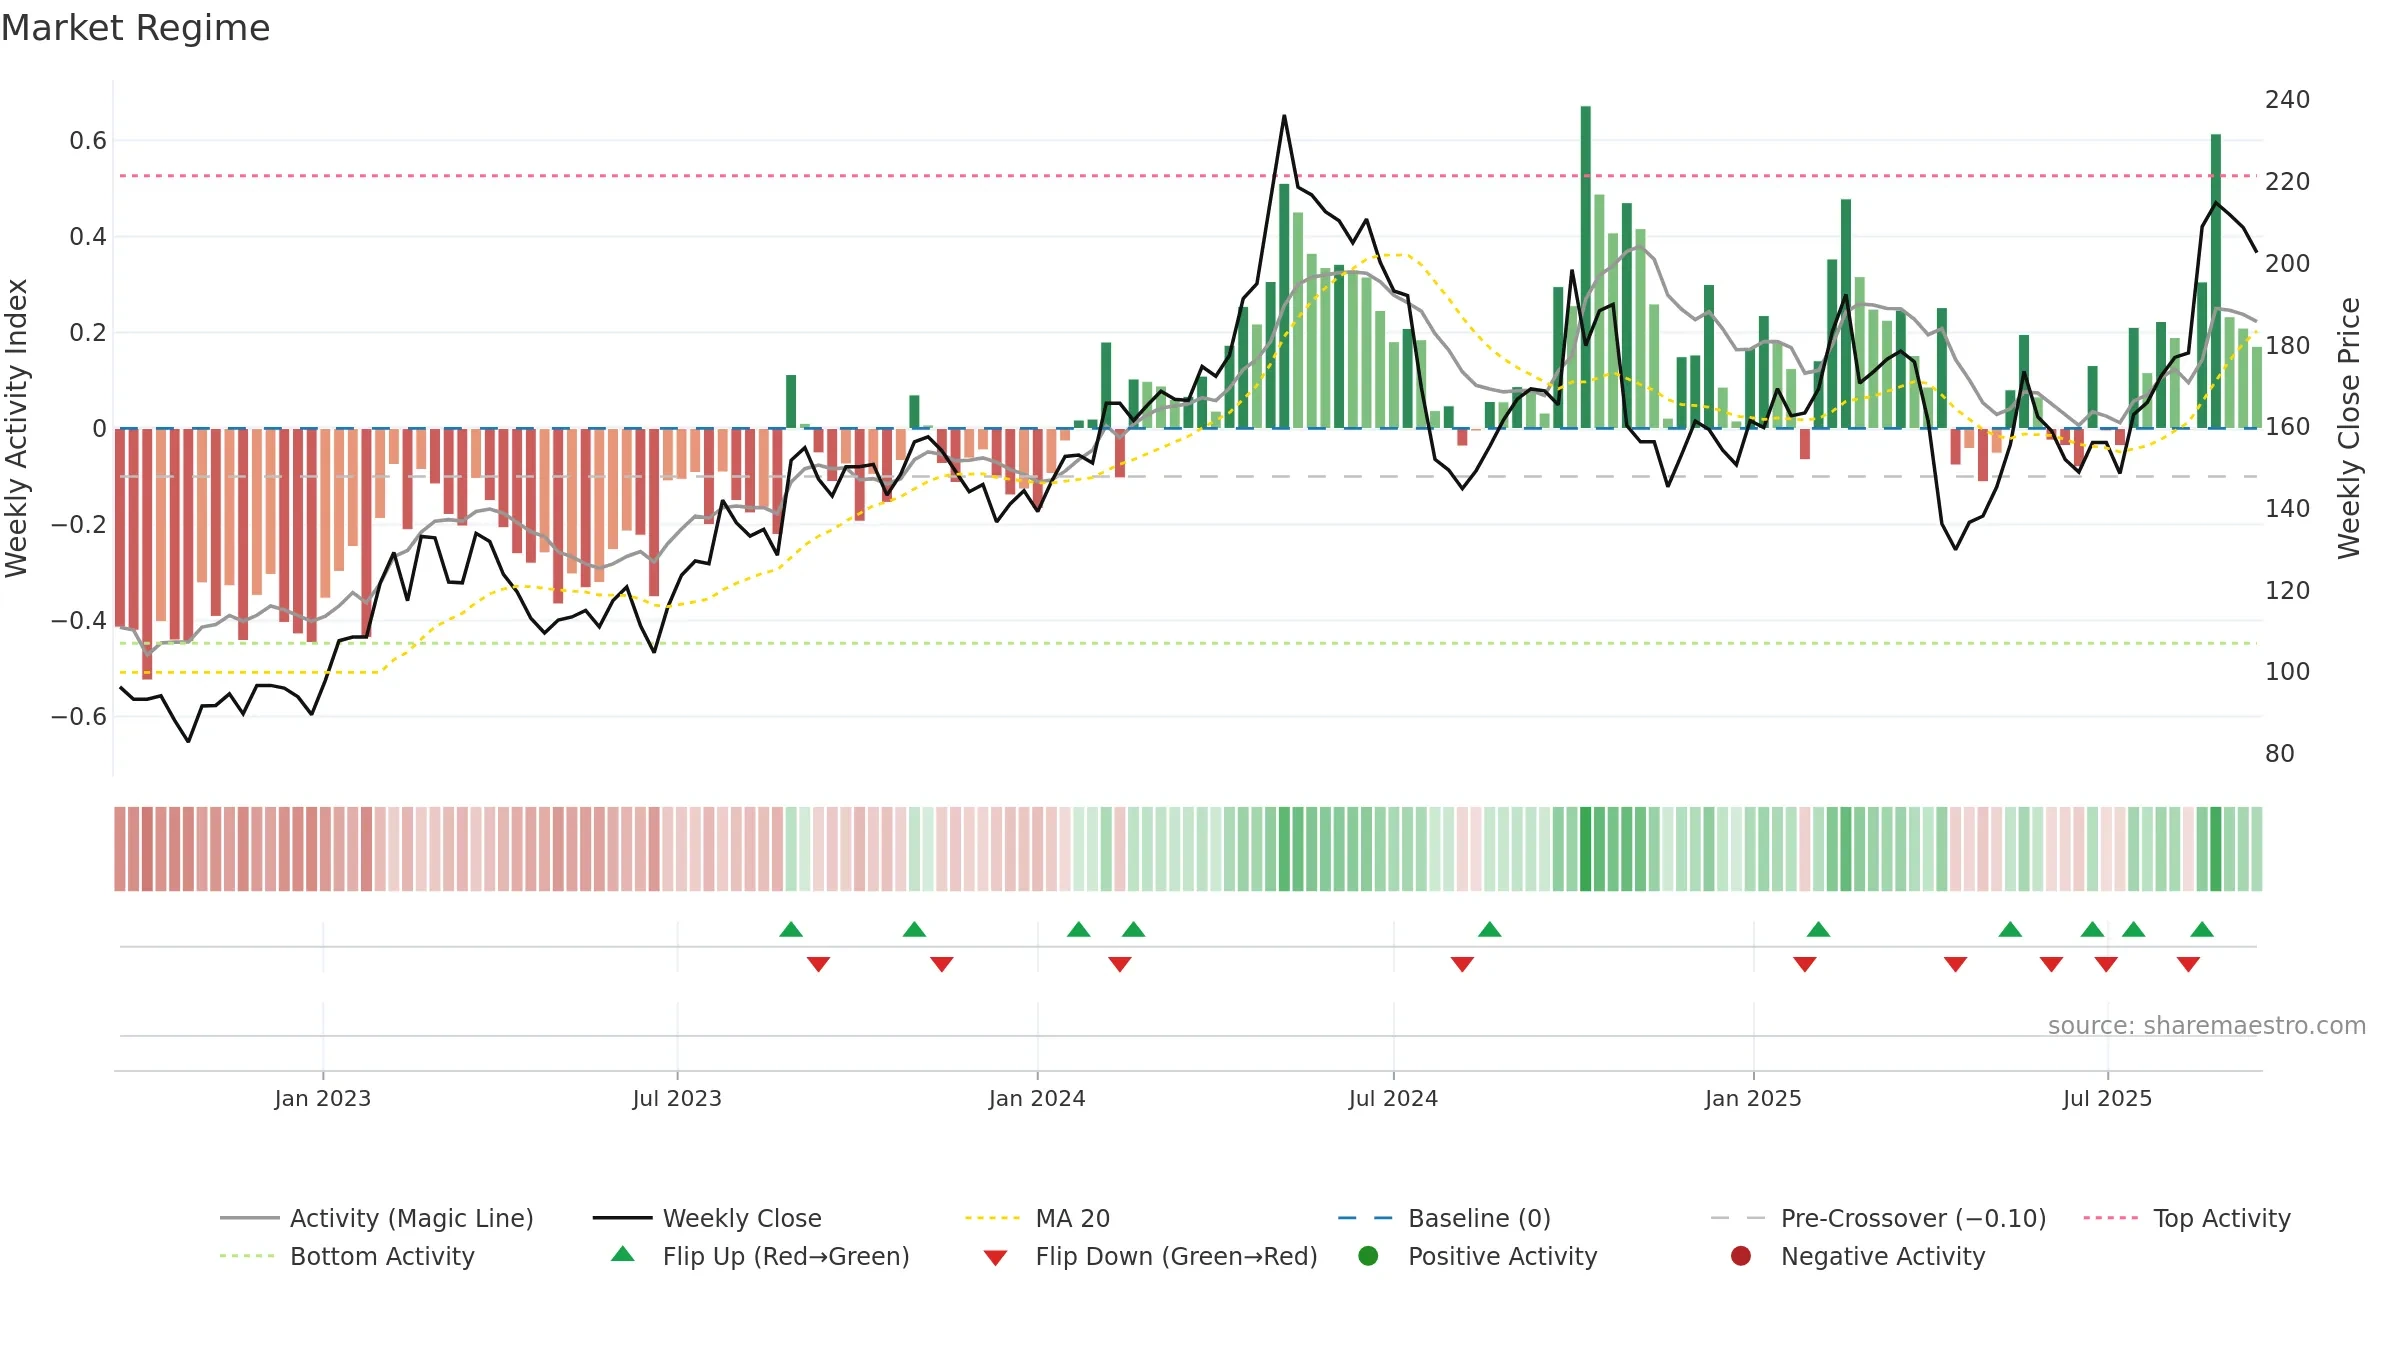This screenshot has width=2400, height=1350.
Task: Click the tallest green activity bar near late 2024
Action: pos(1586,267)
